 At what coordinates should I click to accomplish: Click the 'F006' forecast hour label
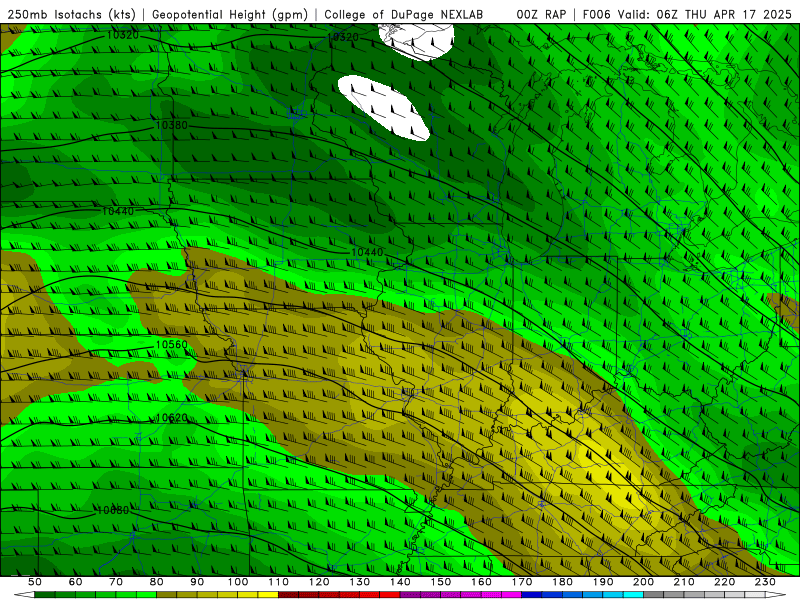click(x=596, y=14)
